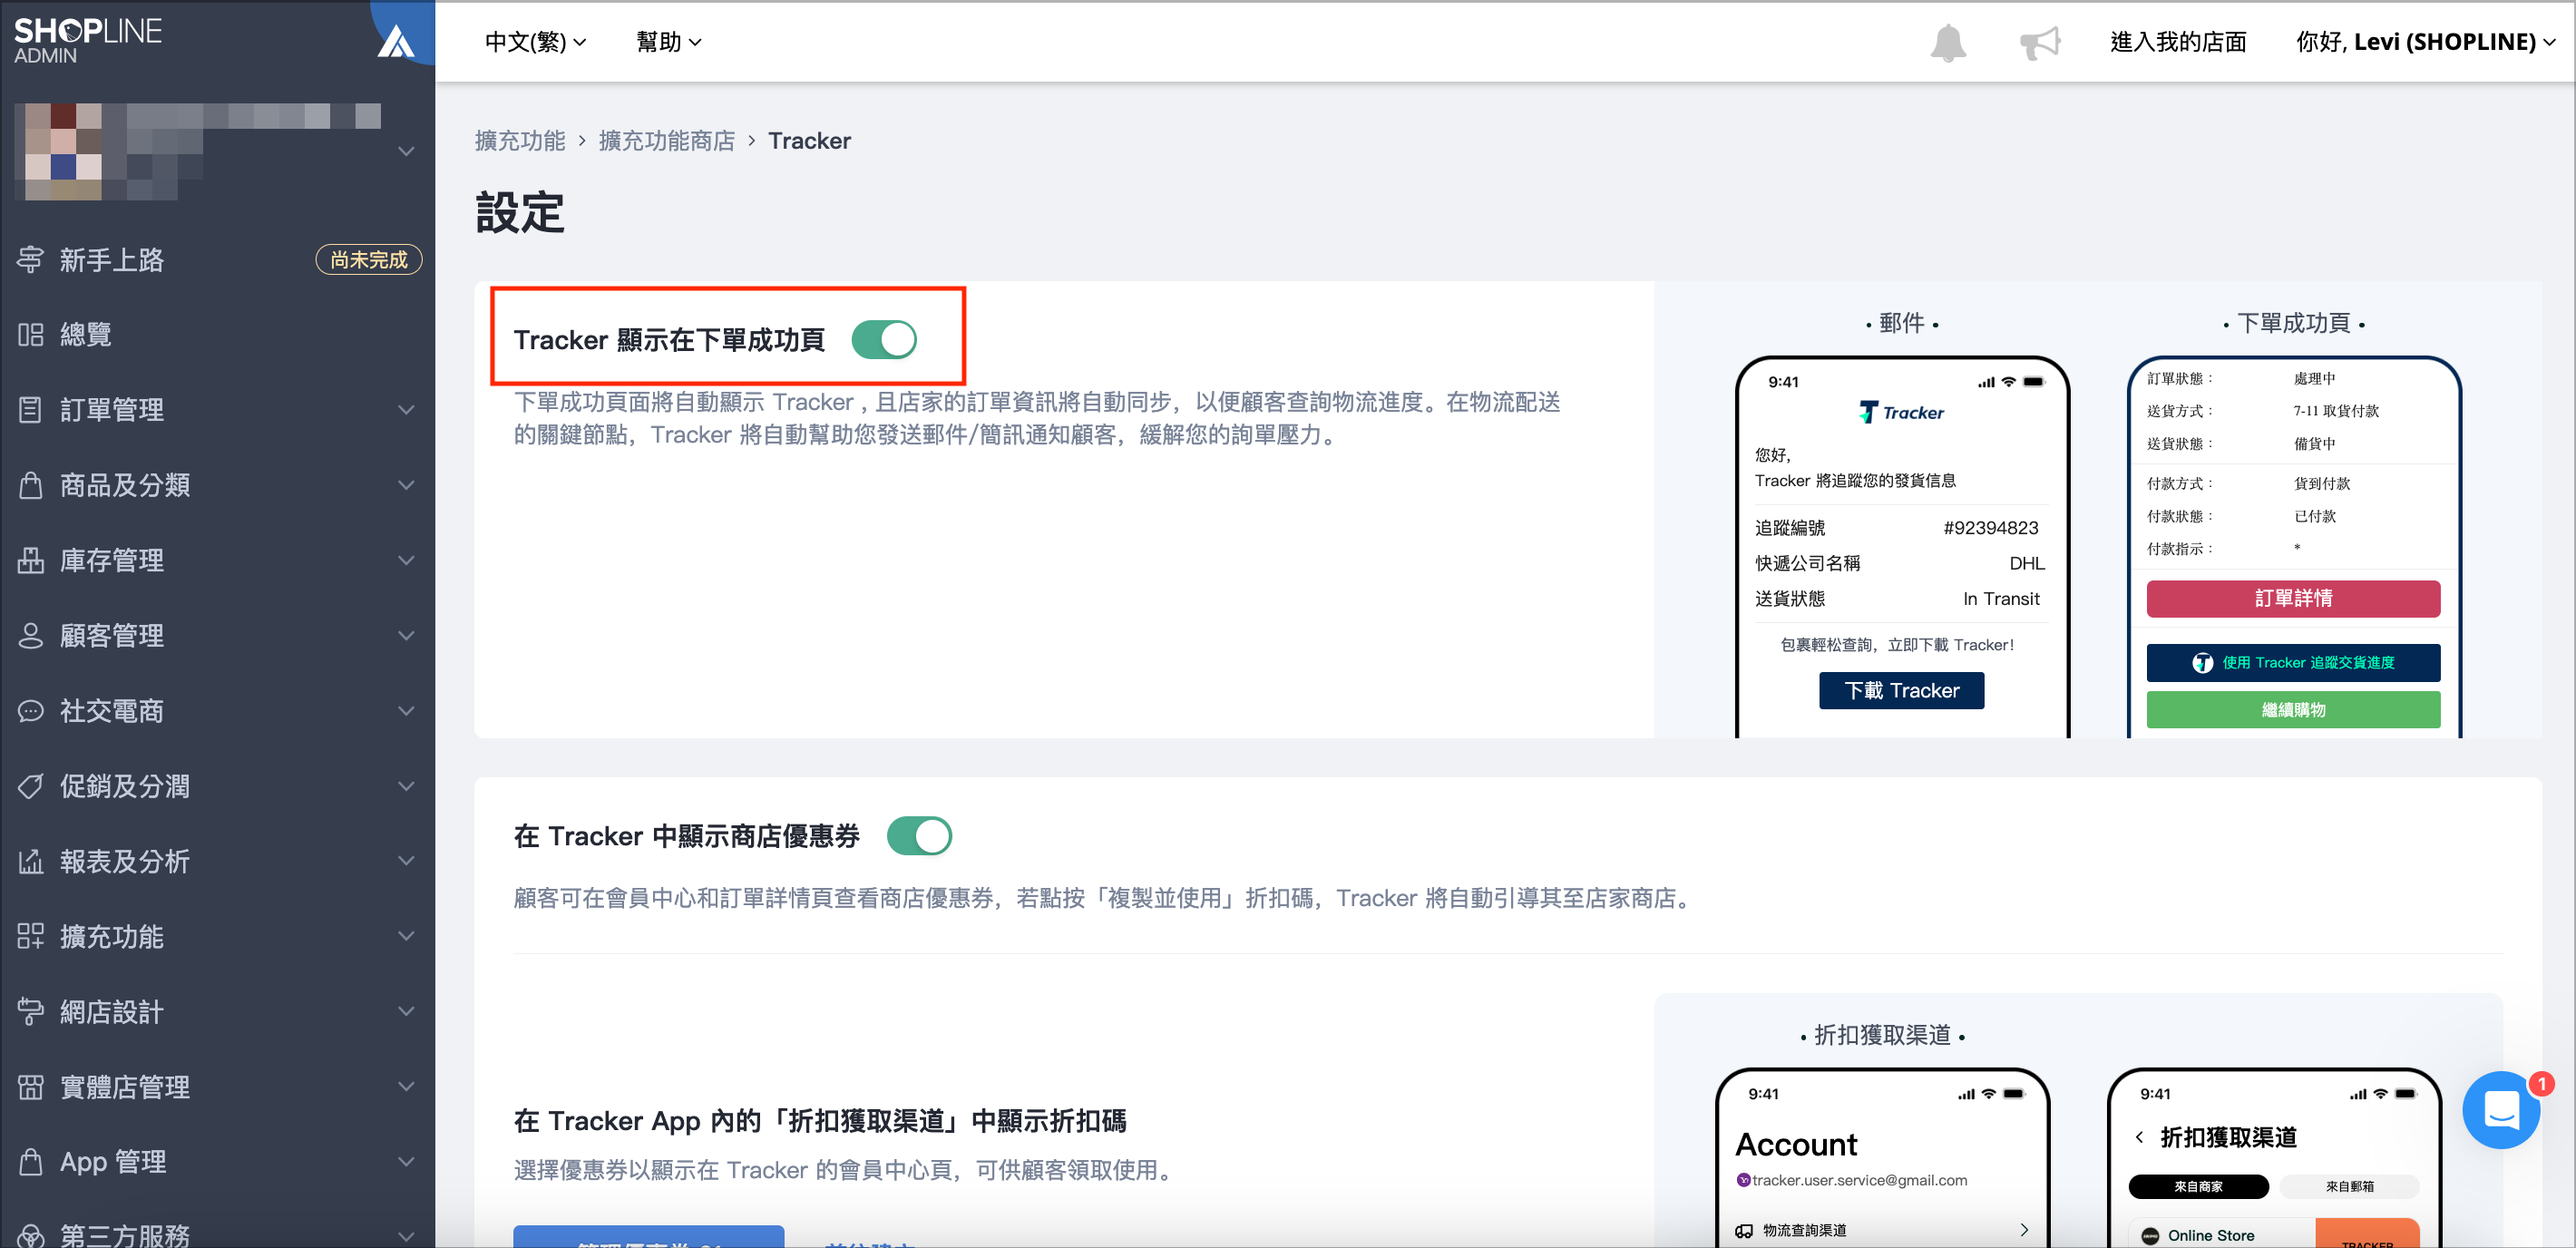Screen dimensions: 2576x1248
Task: Click the blurred store avatar thumbnail
Action: click(x=64, y=152)
